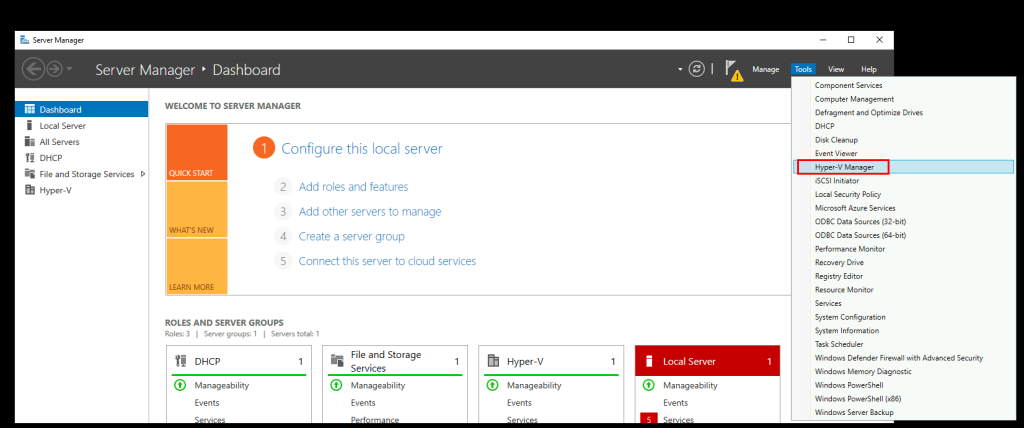Open notifications flag with warning
1024x428 pixels.
(735, 70)
